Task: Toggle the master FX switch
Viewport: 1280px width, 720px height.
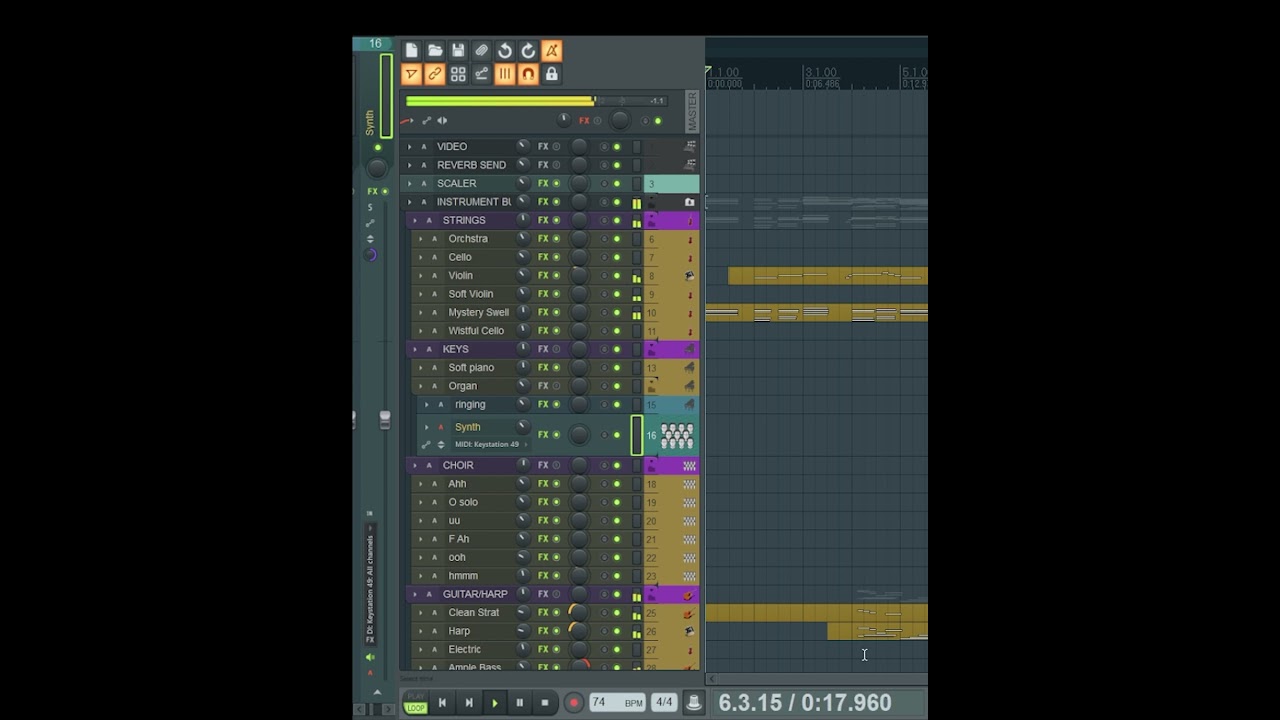Action: (590, 121)
